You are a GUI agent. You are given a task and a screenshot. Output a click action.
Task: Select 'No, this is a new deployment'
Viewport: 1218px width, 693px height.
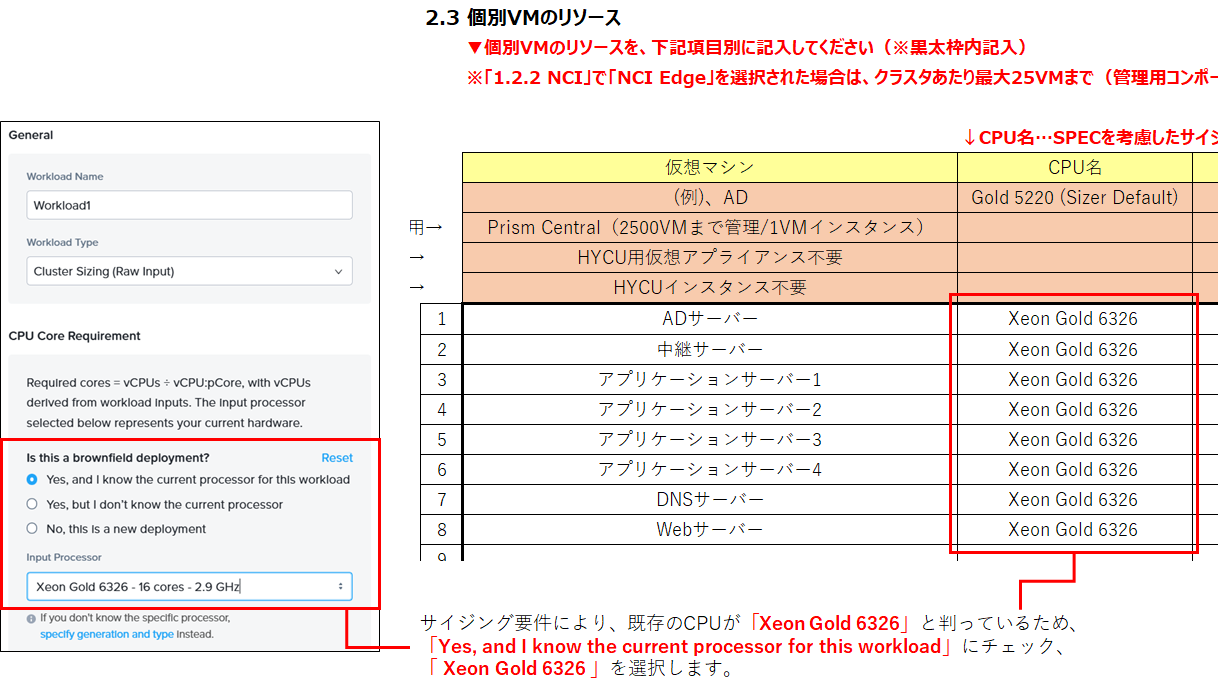click(33, 529)
